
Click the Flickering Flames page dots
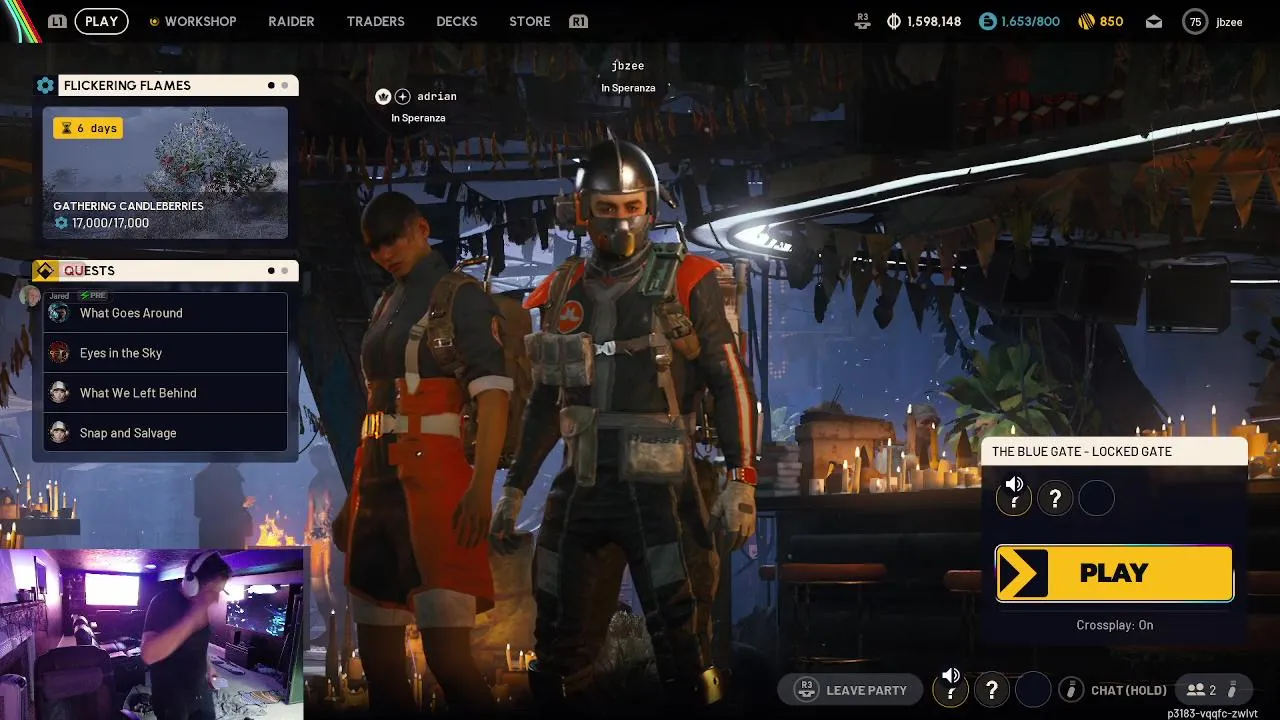[277, 86]
